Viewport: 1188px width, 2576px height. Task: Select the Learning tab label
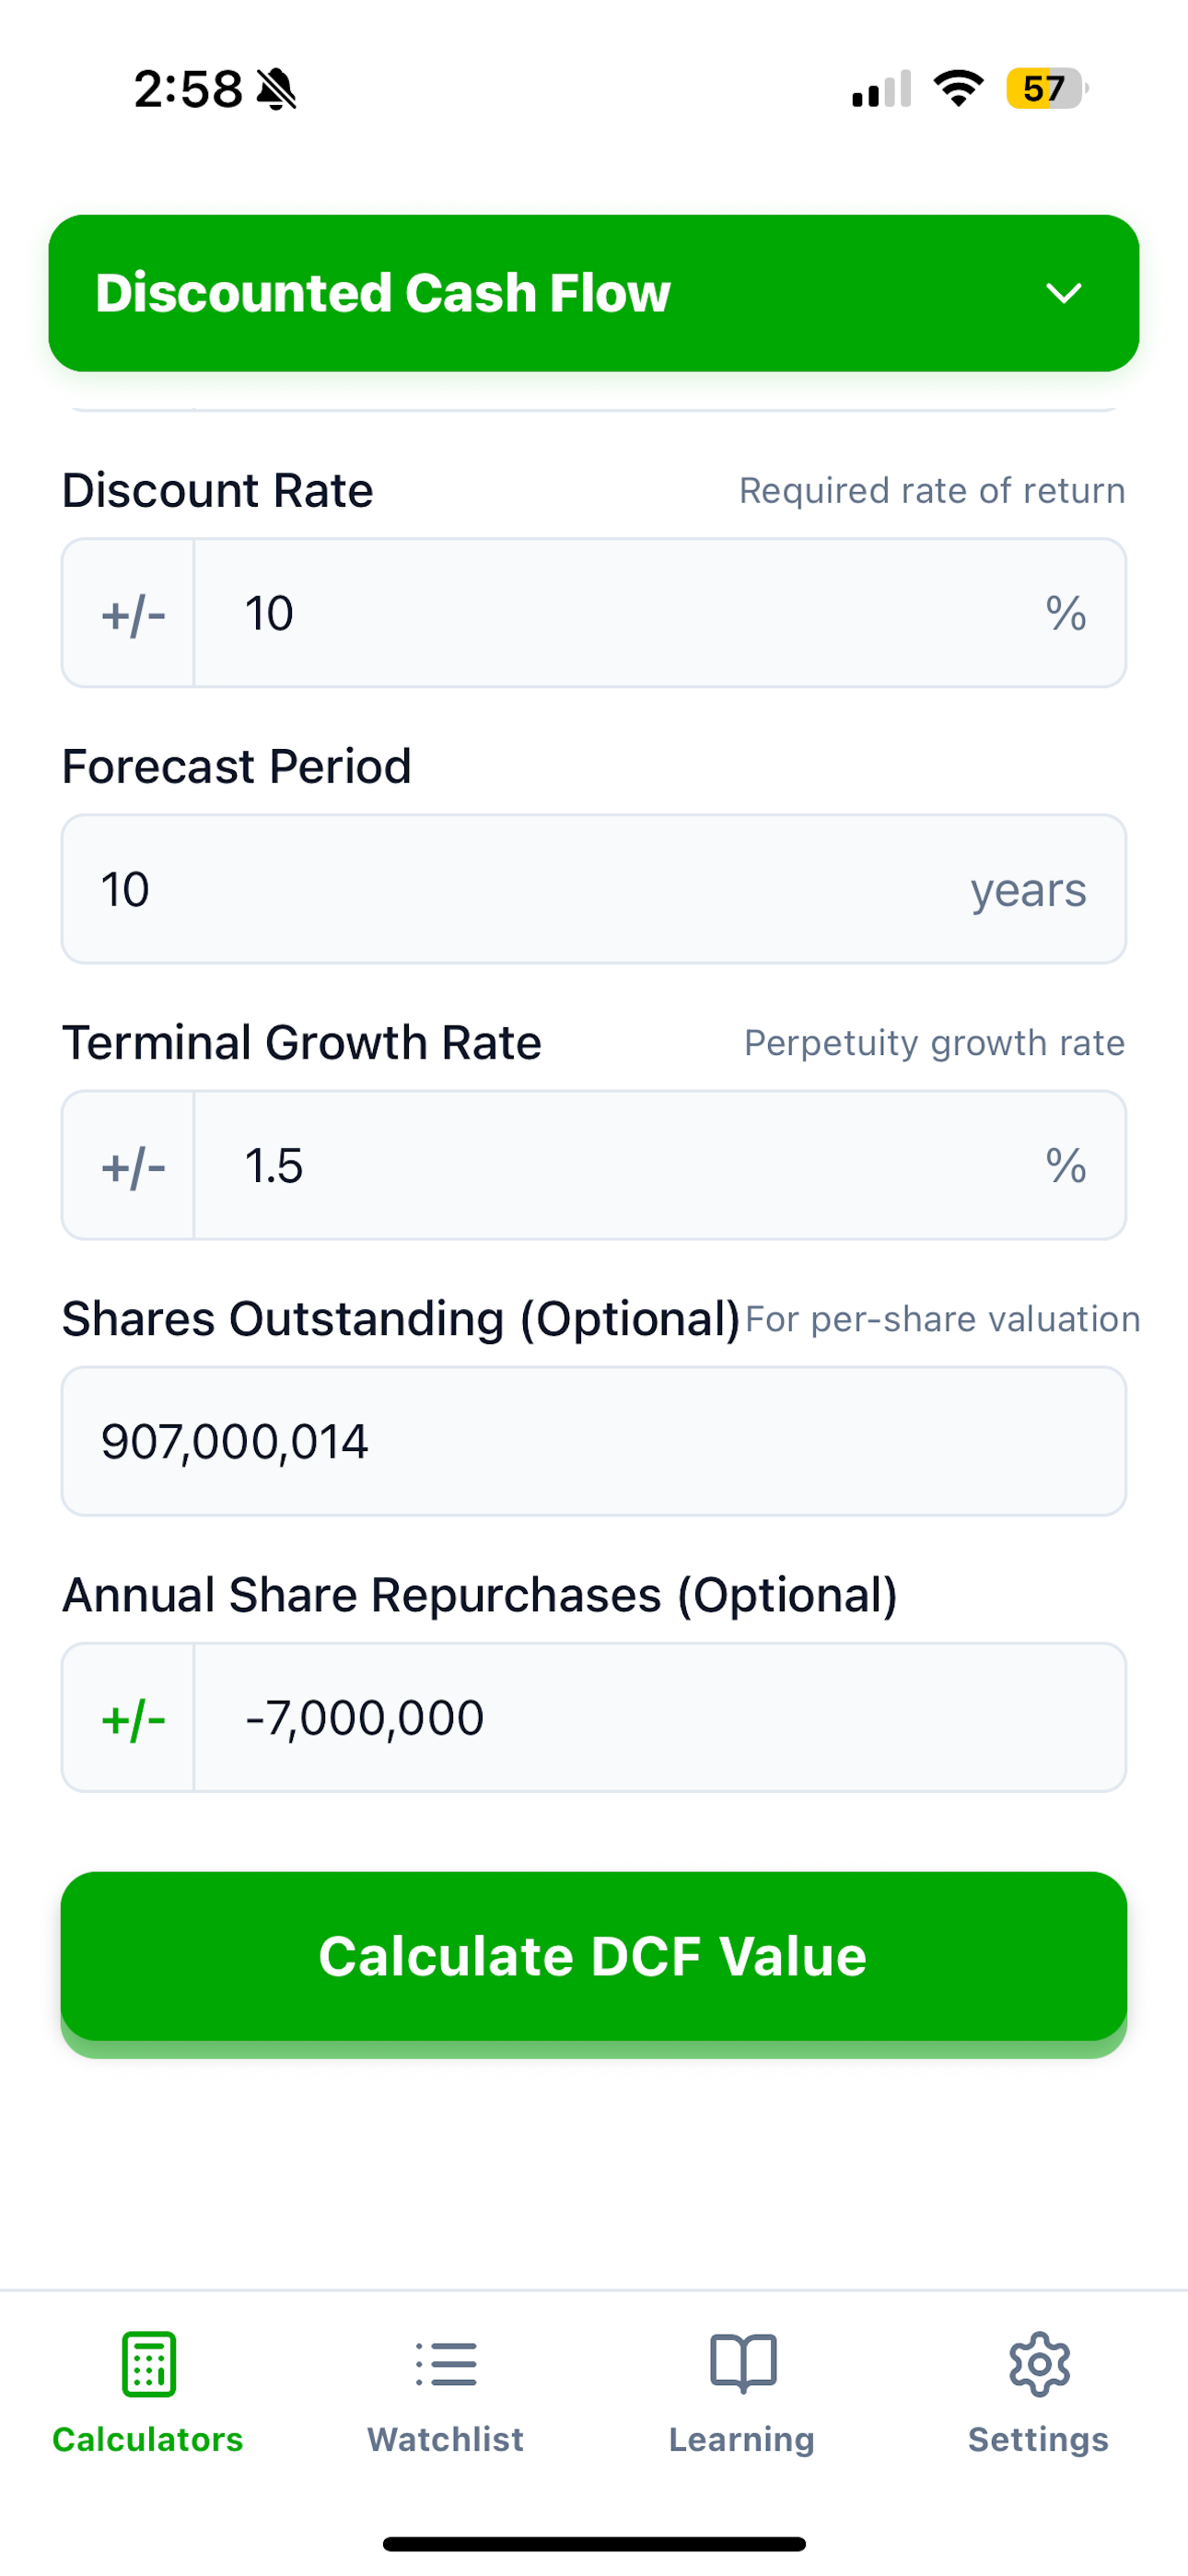tap(742, 2439)
